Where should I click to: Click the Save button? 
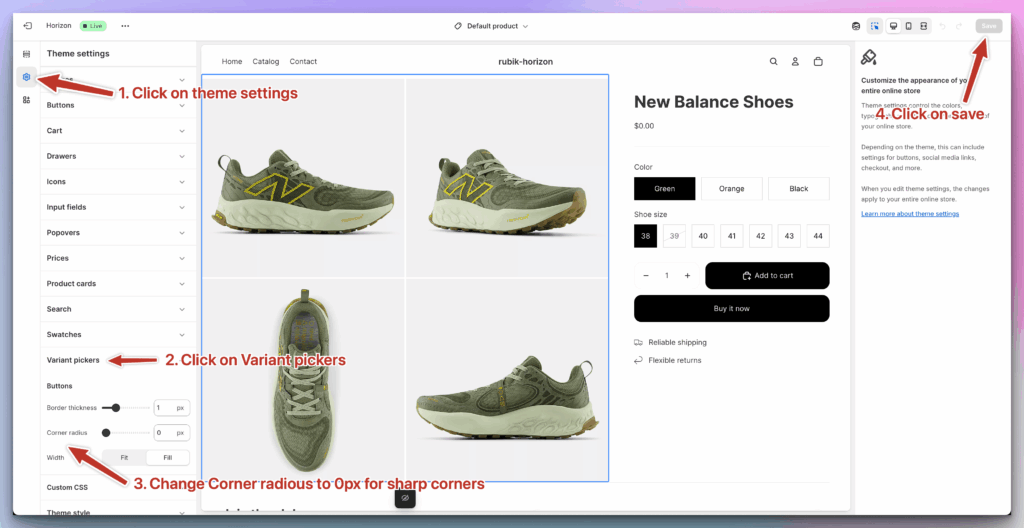pos(989,26)
